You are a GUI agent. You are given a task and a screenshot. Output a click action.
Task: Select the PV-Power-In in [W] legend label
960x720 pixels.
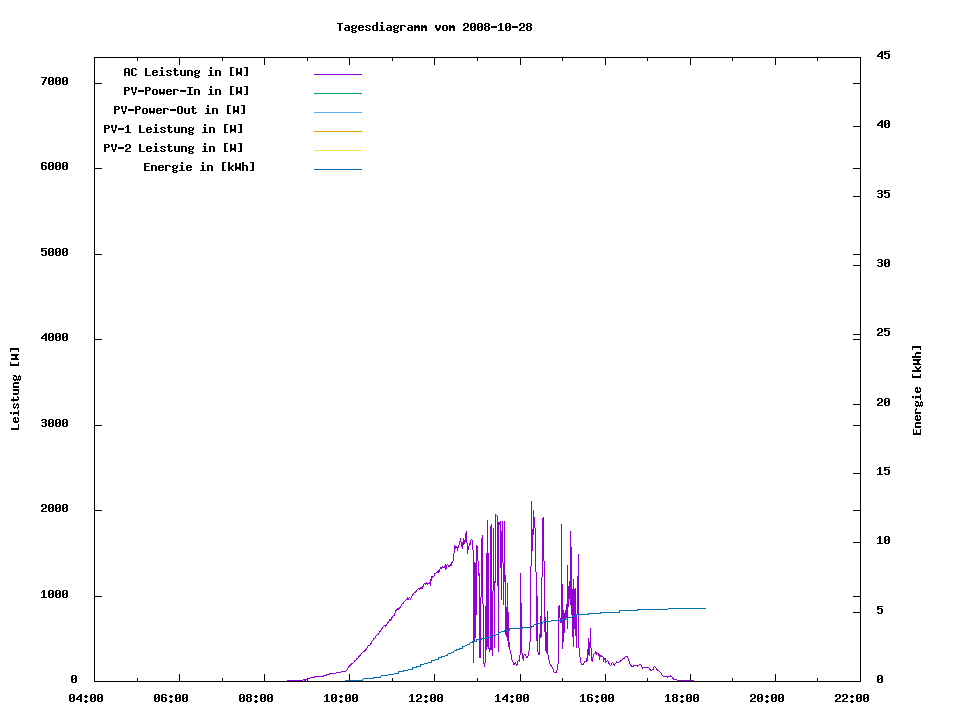click(x=186, y=91)
